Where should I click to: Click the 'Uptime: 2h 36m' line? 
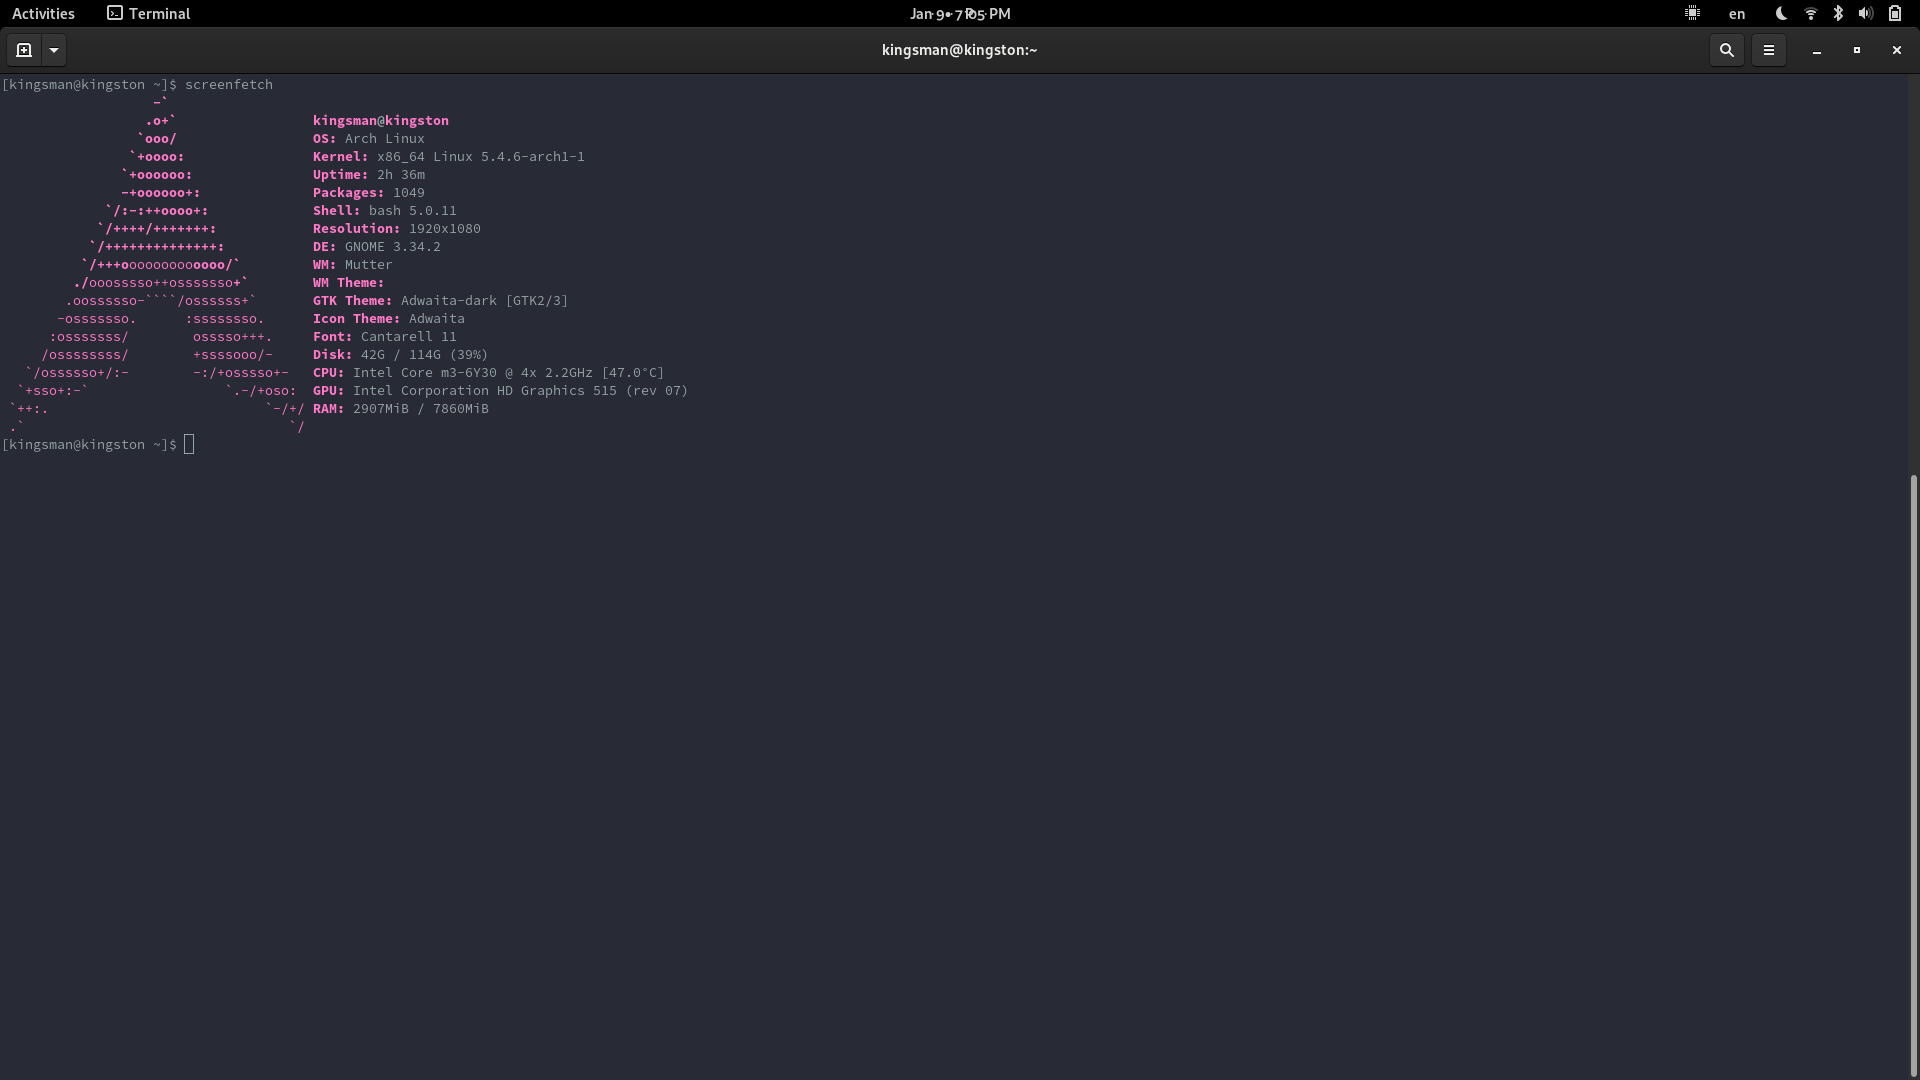tap(369, 175)
